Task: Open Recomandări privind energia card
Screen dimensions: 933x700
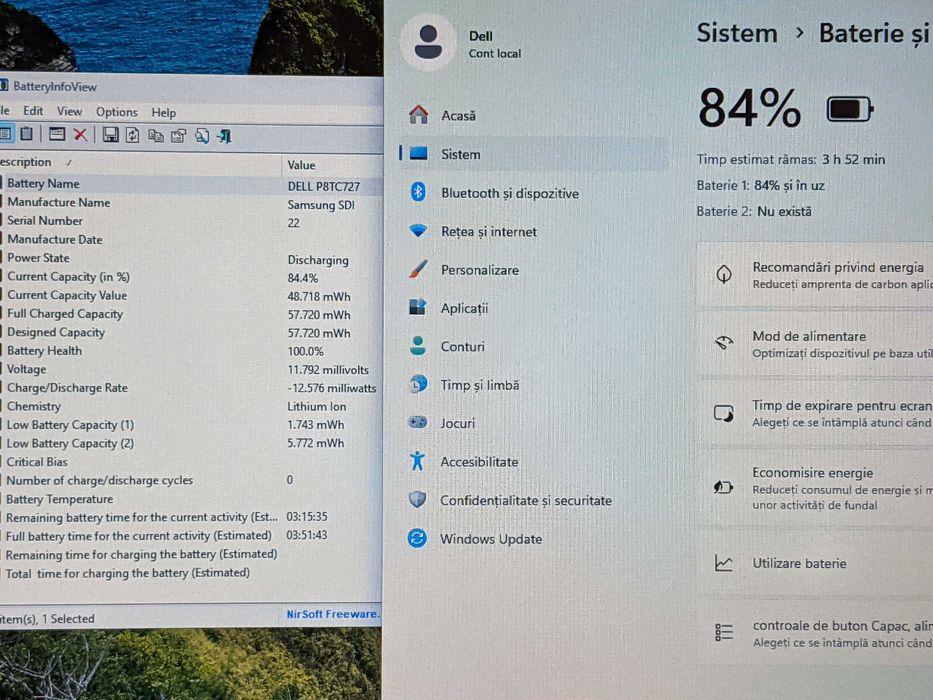Action: point(815,275)
